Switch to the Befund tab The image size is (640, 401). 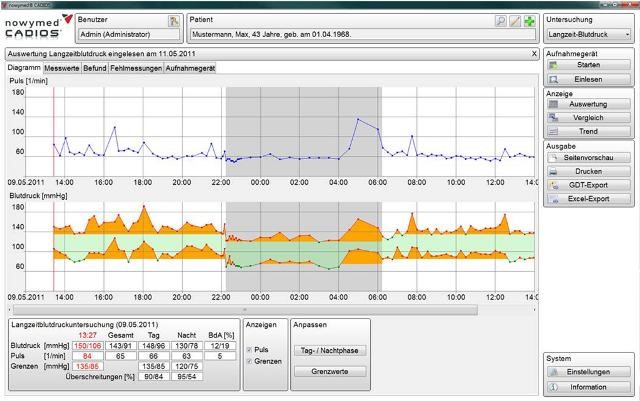pyautogui.click(x=95, y=68)
